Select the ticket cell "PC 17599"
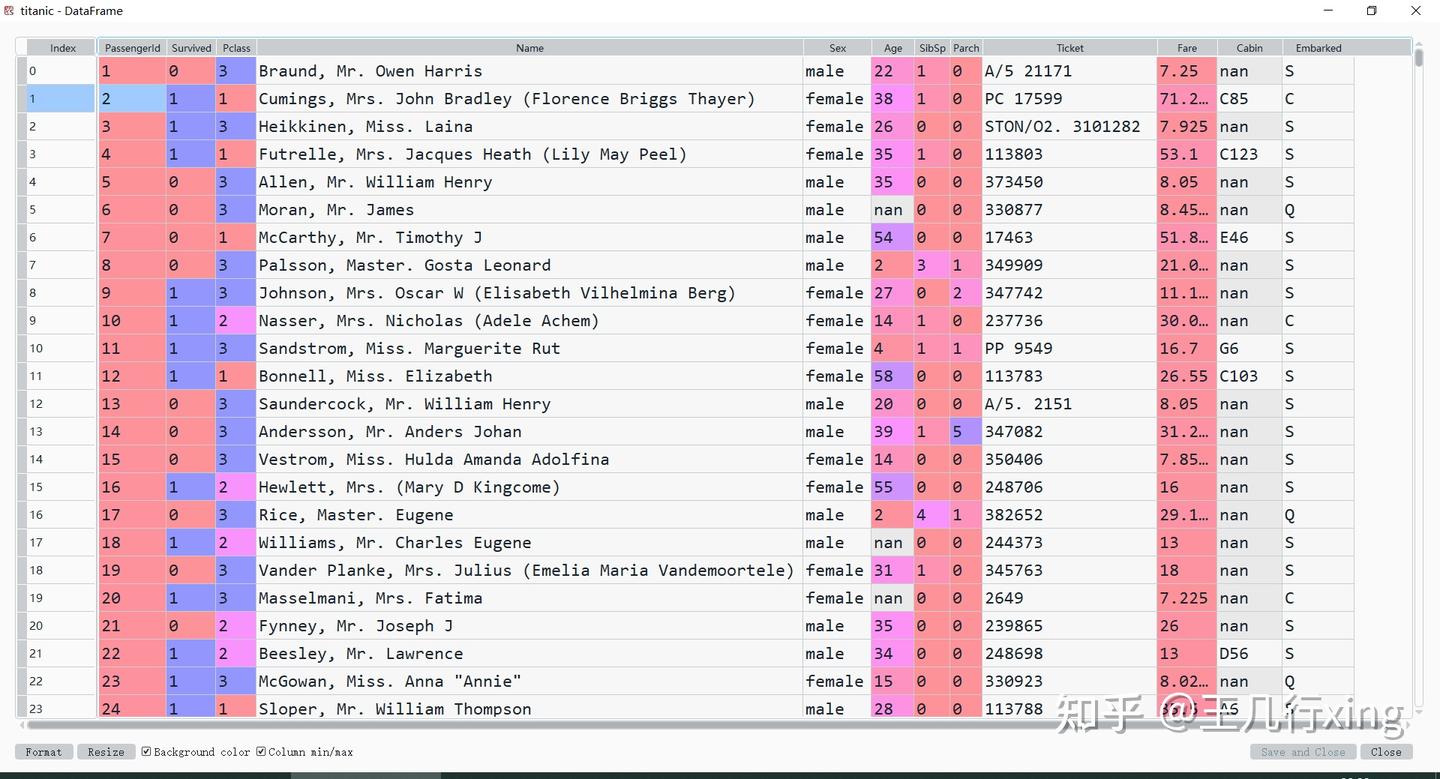This screenshot has height=779, width=1440. point(1070,99)
